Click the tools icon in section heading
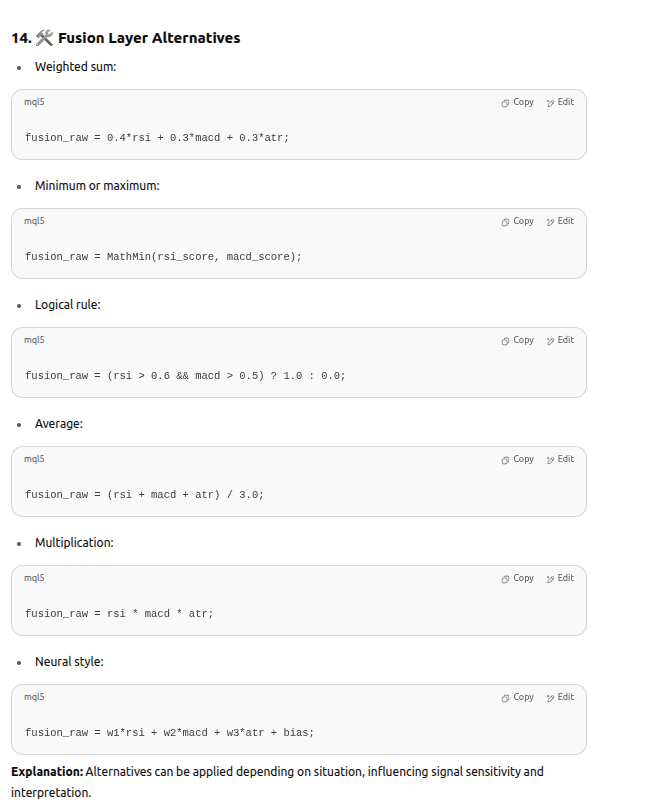The height and width of the screenshot is (804, 649). [x=44, y=38]
